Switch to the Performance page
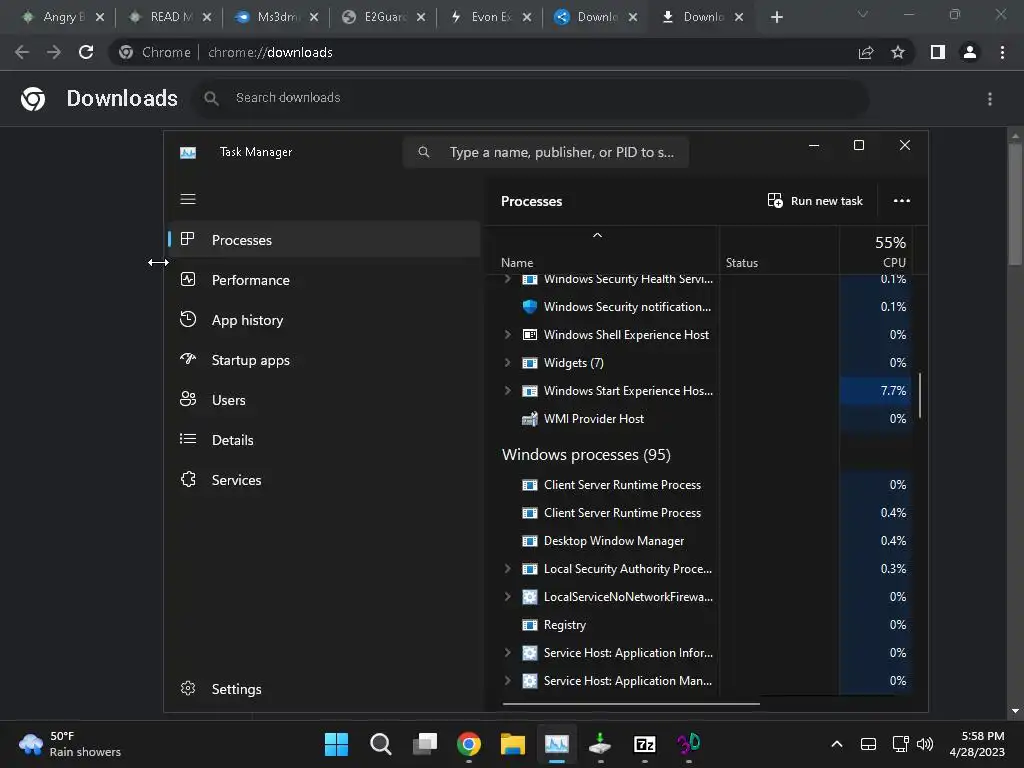 [x=325, y=280]
